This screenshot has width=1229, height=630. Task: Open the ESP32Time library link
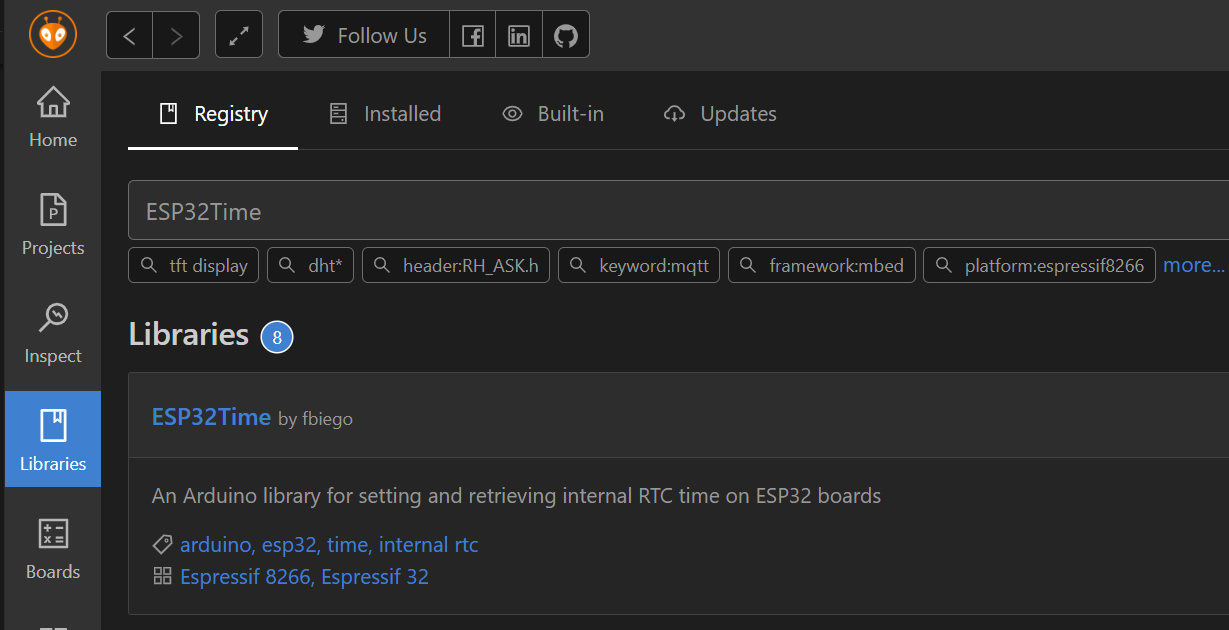[x=211, y=417]
